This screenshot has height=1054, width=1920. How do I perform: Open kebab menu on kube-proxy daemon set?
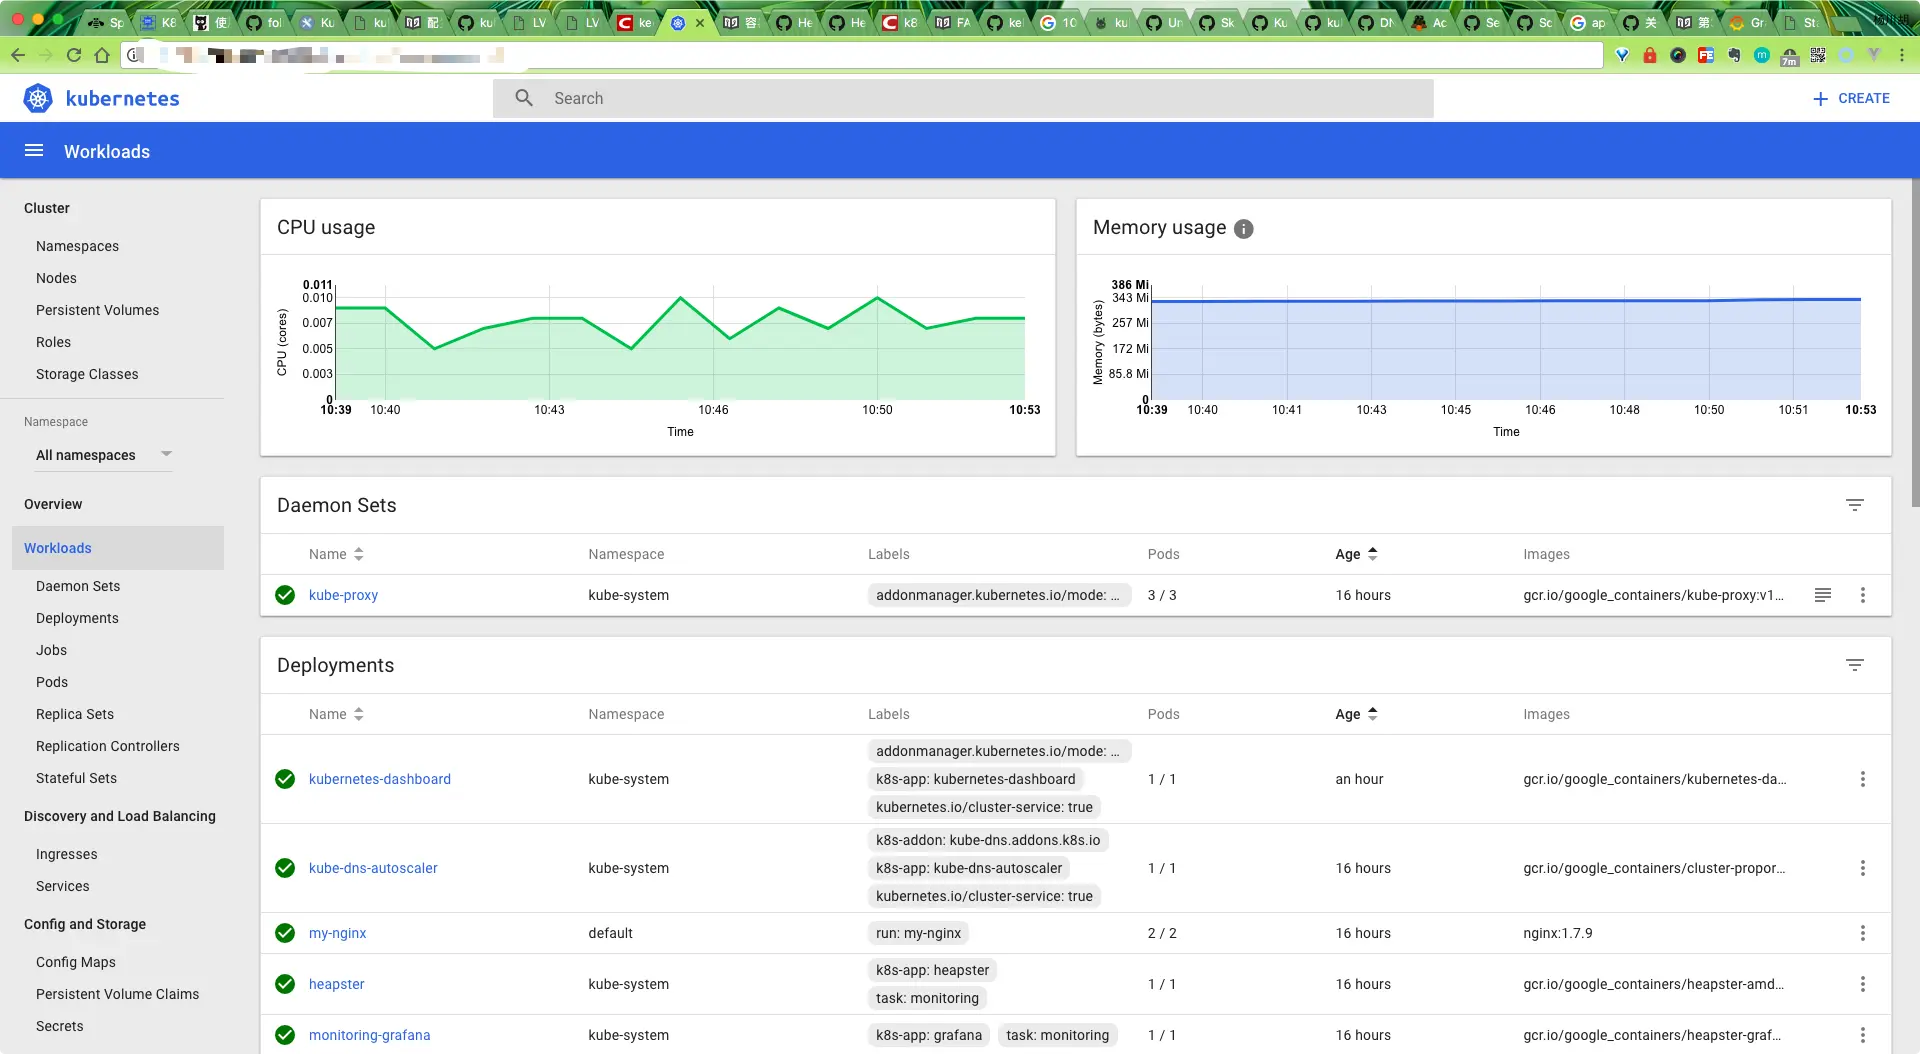point(1863,595)
